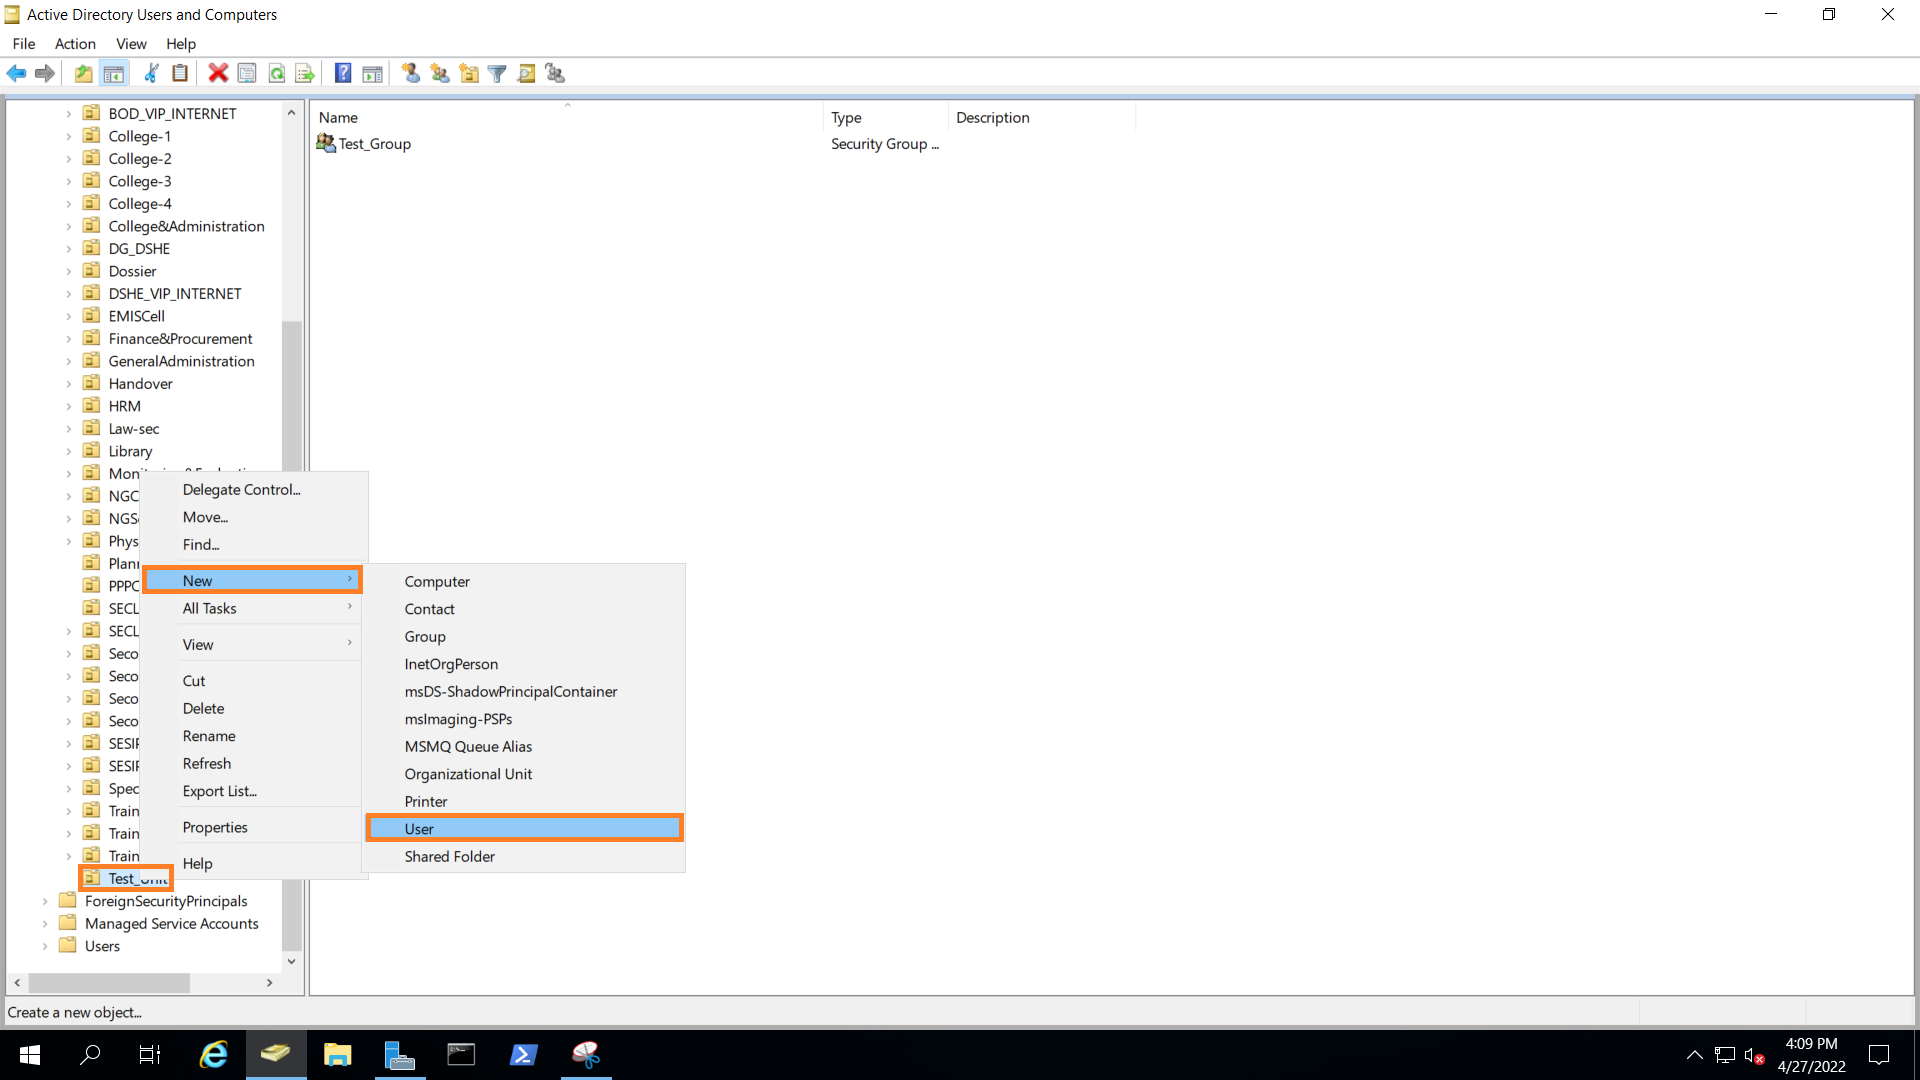Choose Organizational Unit from submenu
The image size is (1920, 1080).
525,774
